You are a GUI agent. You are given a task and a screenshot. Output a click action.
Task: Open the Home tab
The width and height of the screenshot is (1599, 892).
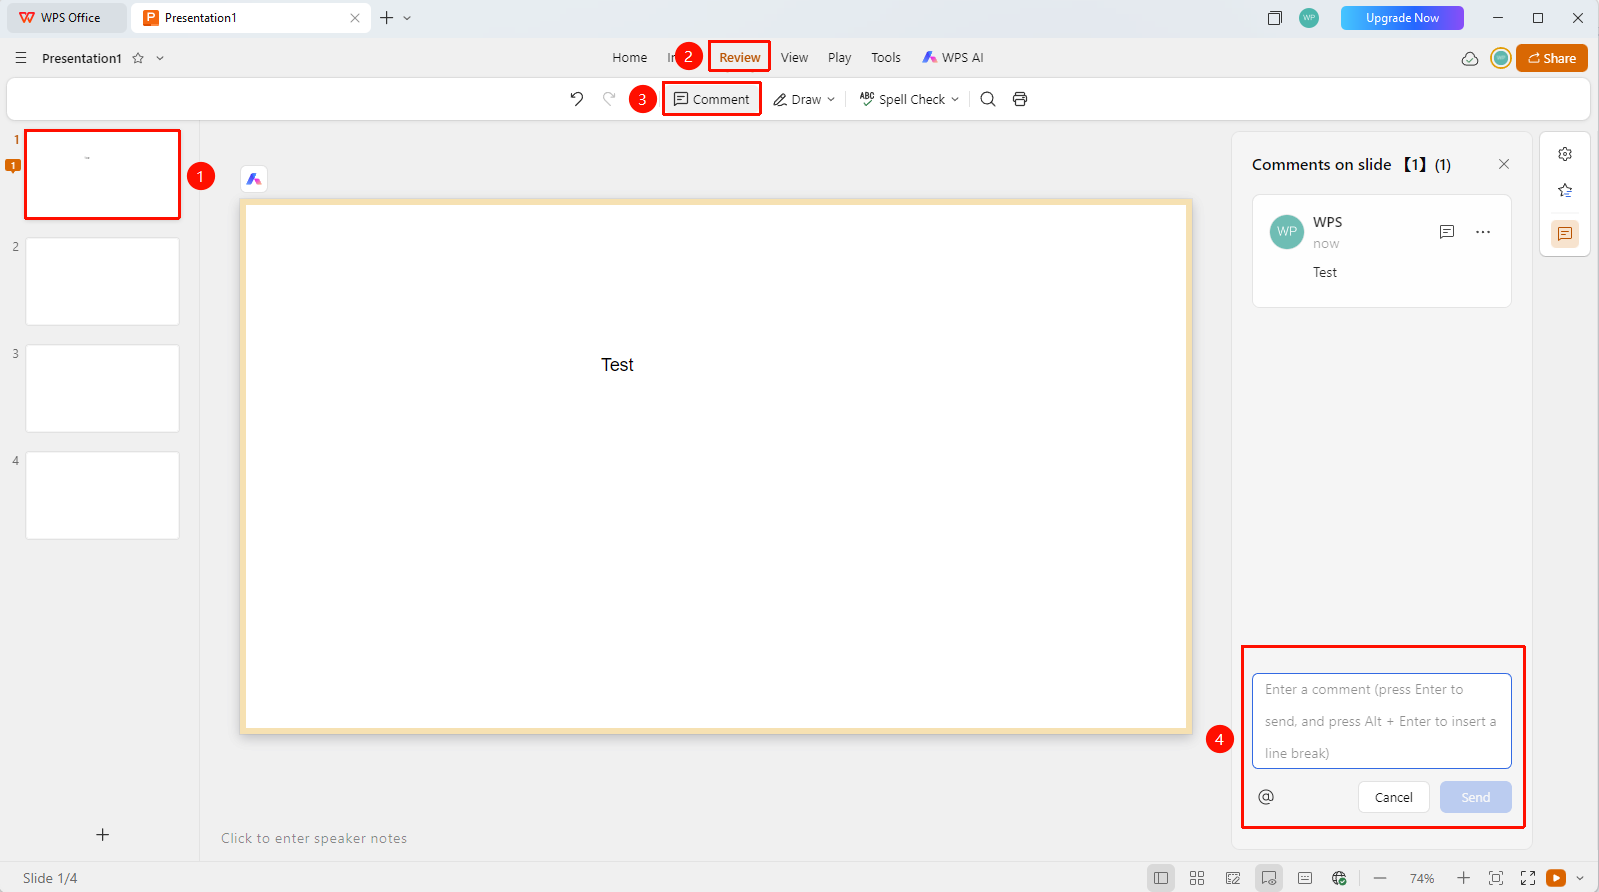point(630,58)
